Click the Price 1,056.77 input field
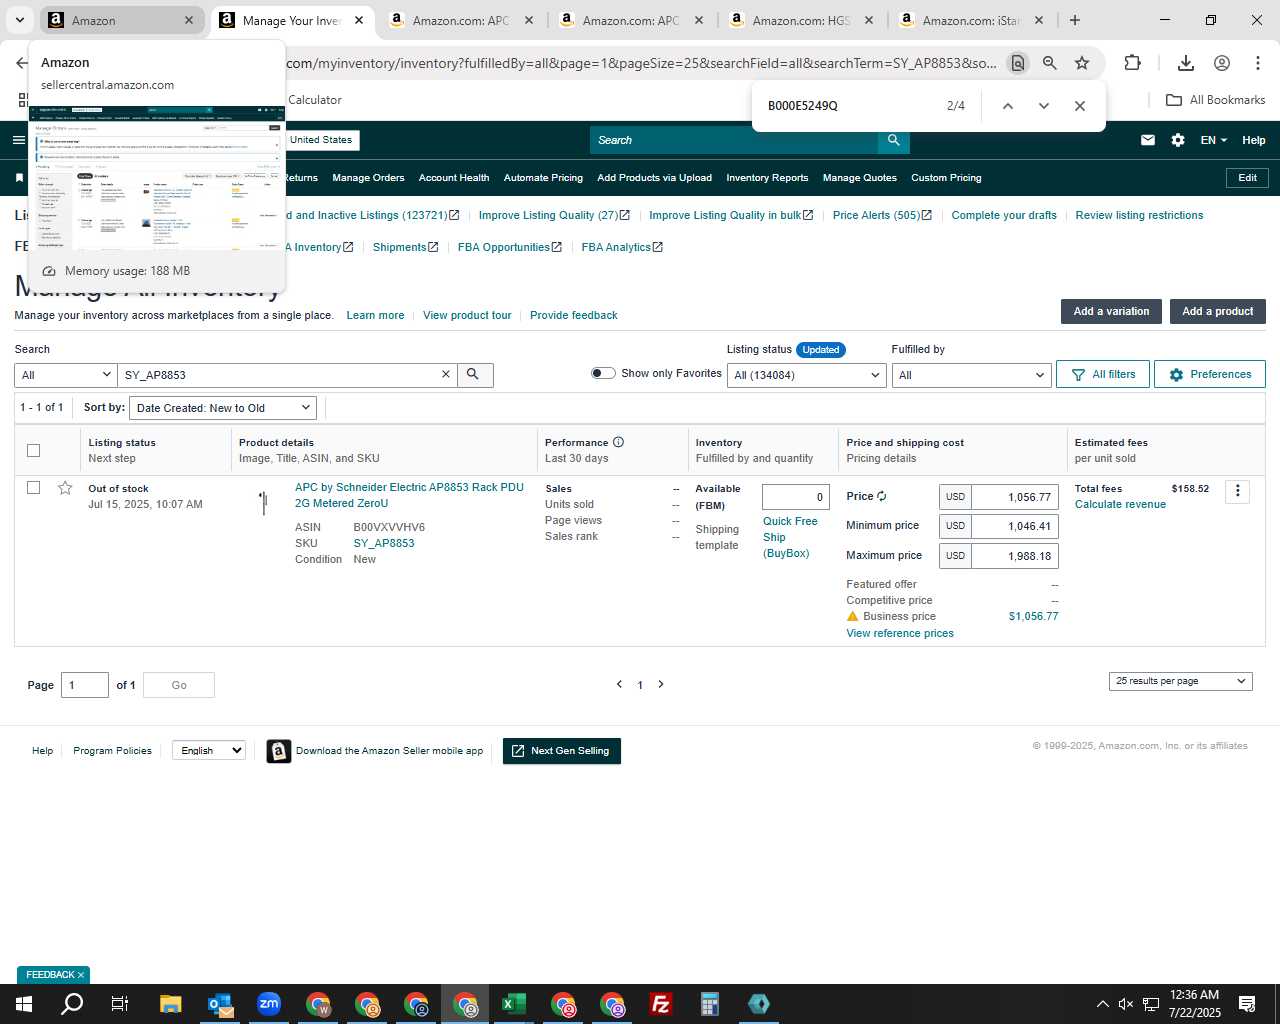Viewport: 1280px width, 1024px height. pos(1015,497)
